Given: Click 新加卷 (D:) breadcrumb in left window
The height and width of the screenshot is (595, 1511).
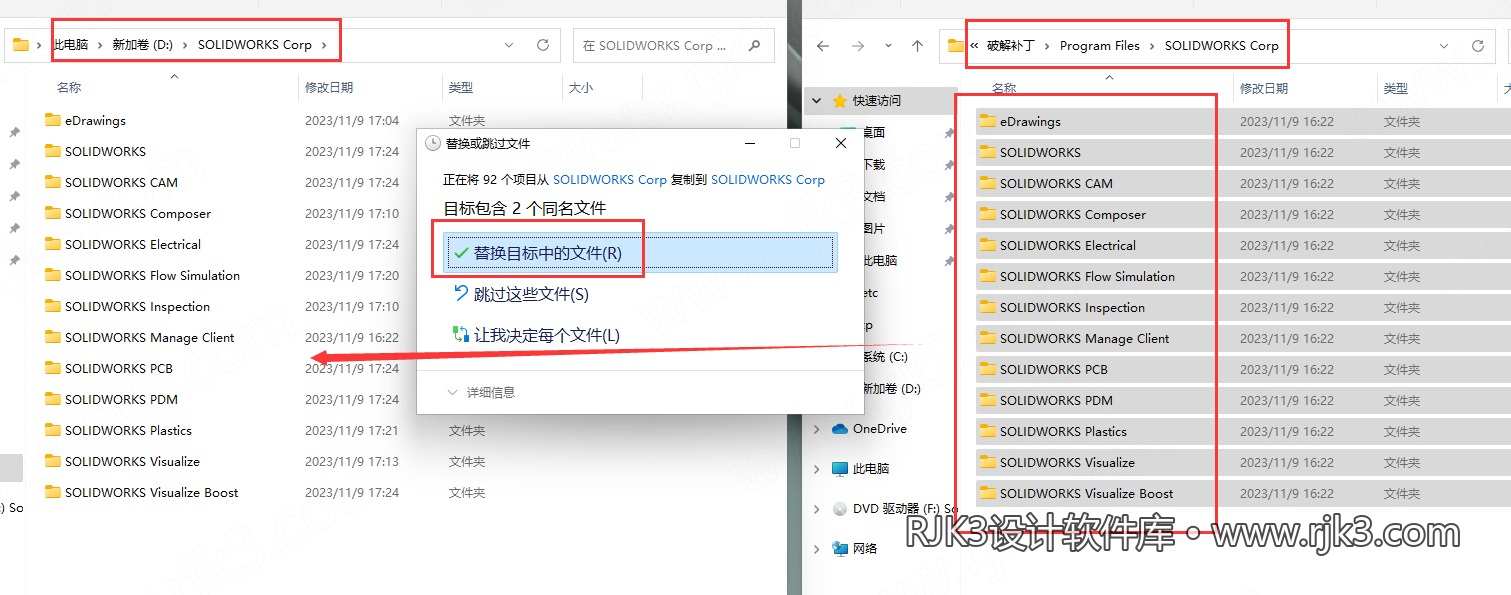Looking at the screenshot, I should click(142, 45).
